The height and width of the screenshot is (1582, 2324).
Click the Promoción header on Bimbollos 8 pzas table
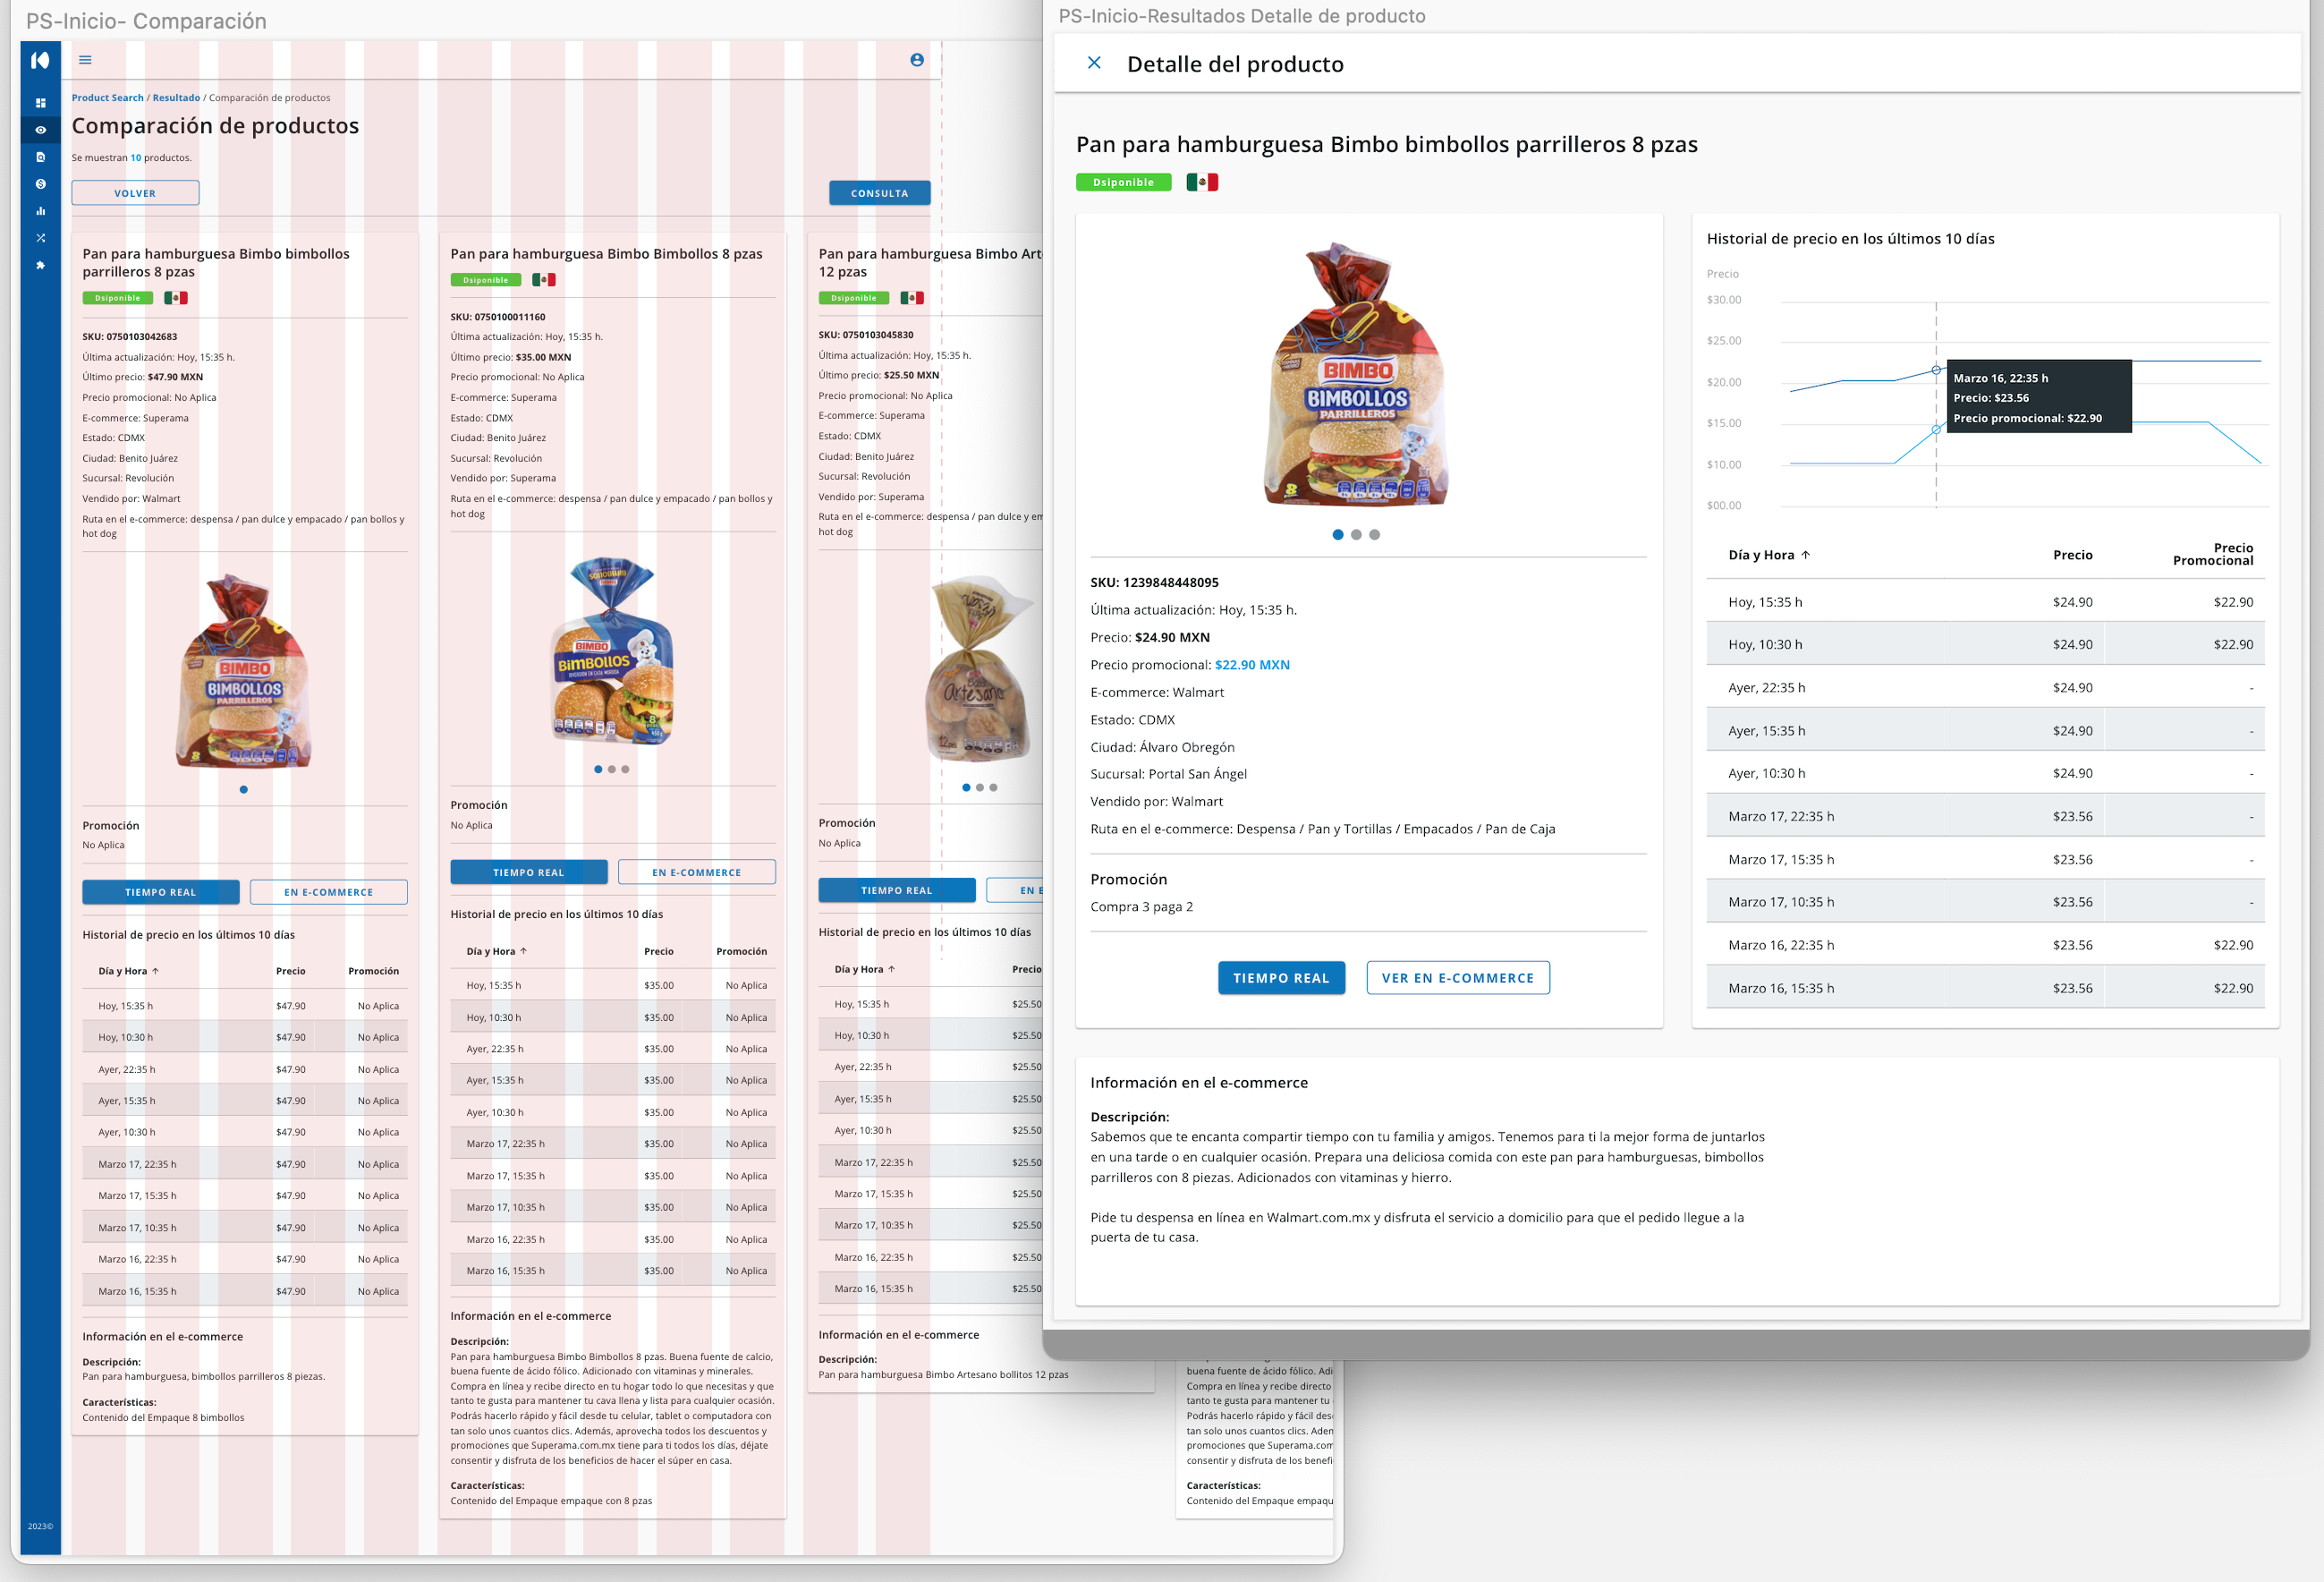tap(742, 951)
